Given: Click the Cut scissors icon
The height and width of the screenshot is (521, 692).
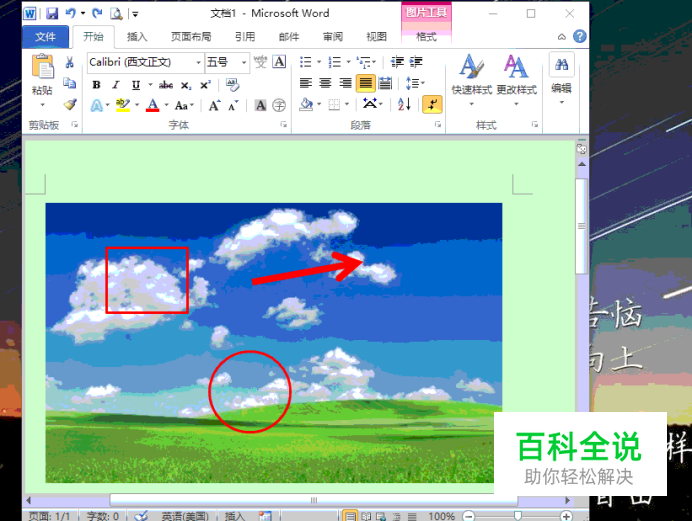Looking at the screenshot, I should pos(69,62).
